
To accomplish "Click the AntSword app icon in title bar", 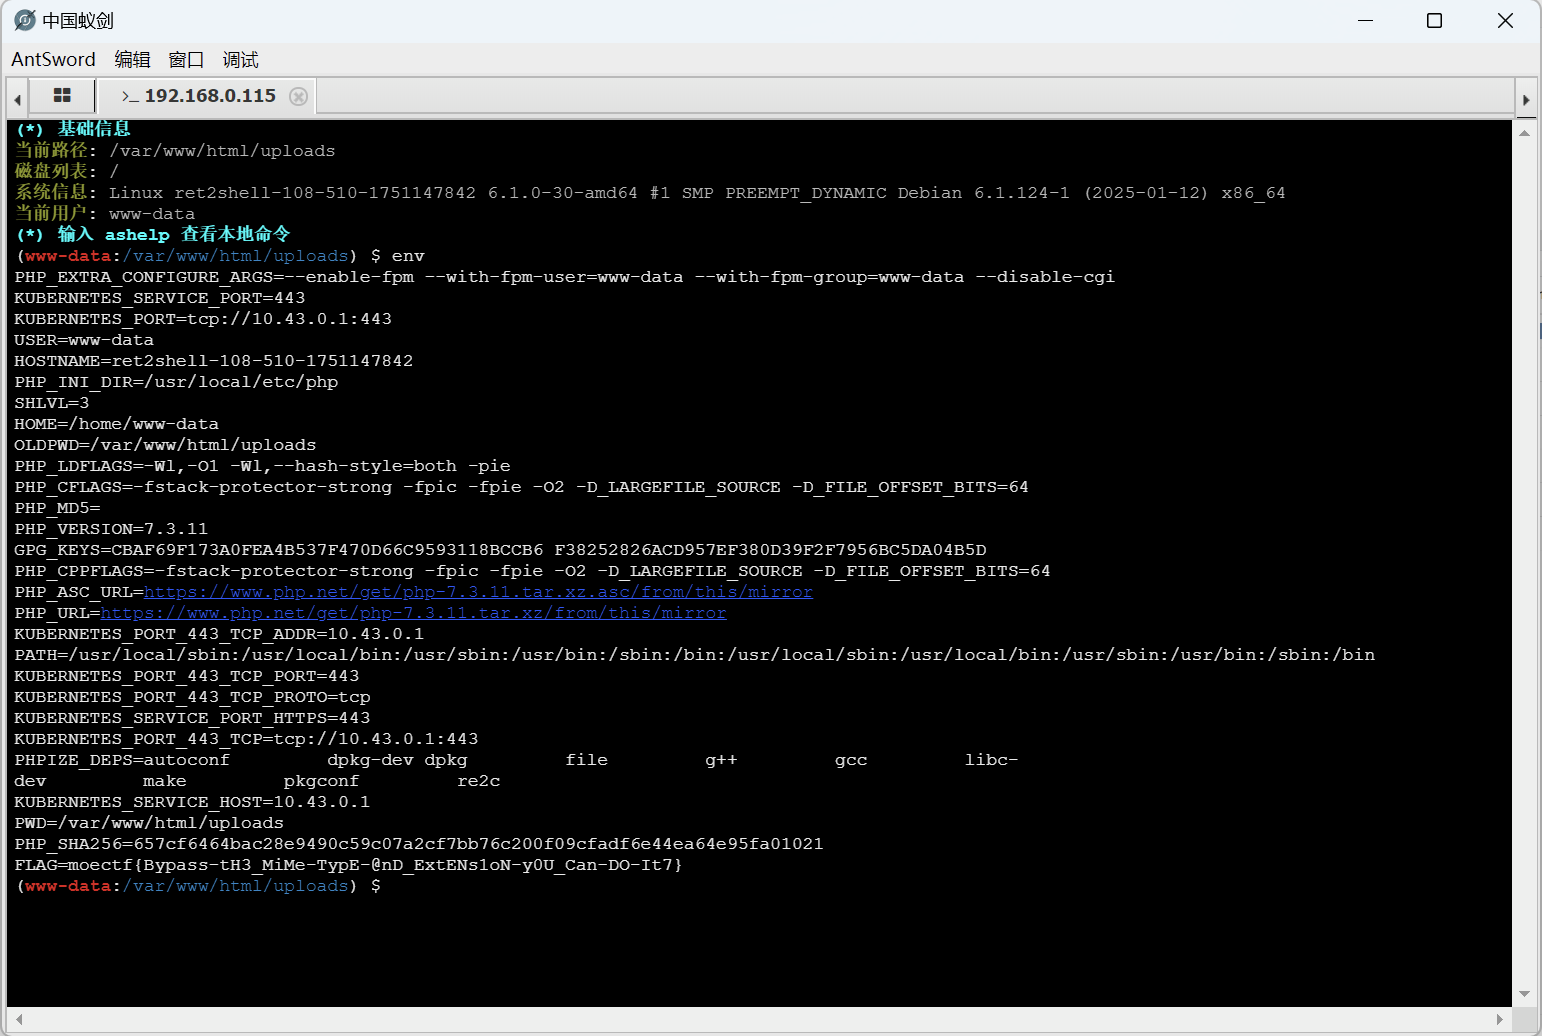I will tap(25, 20).
